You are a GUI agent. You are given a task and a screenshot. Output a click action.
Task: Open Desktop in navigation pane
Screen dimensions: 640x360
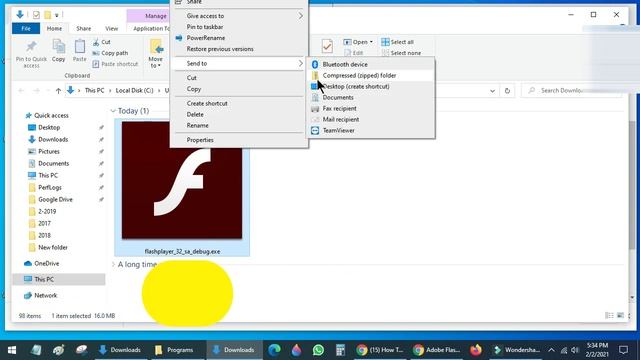(x=49, y=127)
